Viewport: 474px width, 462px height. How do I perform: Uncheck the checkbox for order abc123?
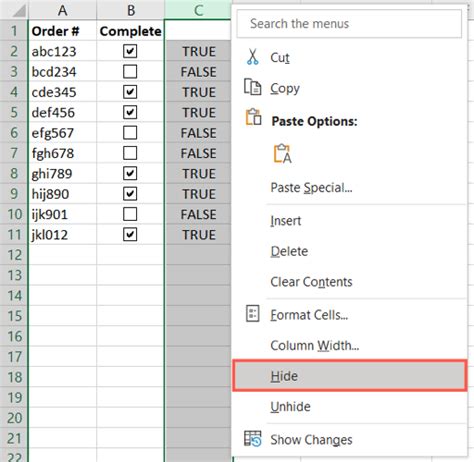coord(130,51)
